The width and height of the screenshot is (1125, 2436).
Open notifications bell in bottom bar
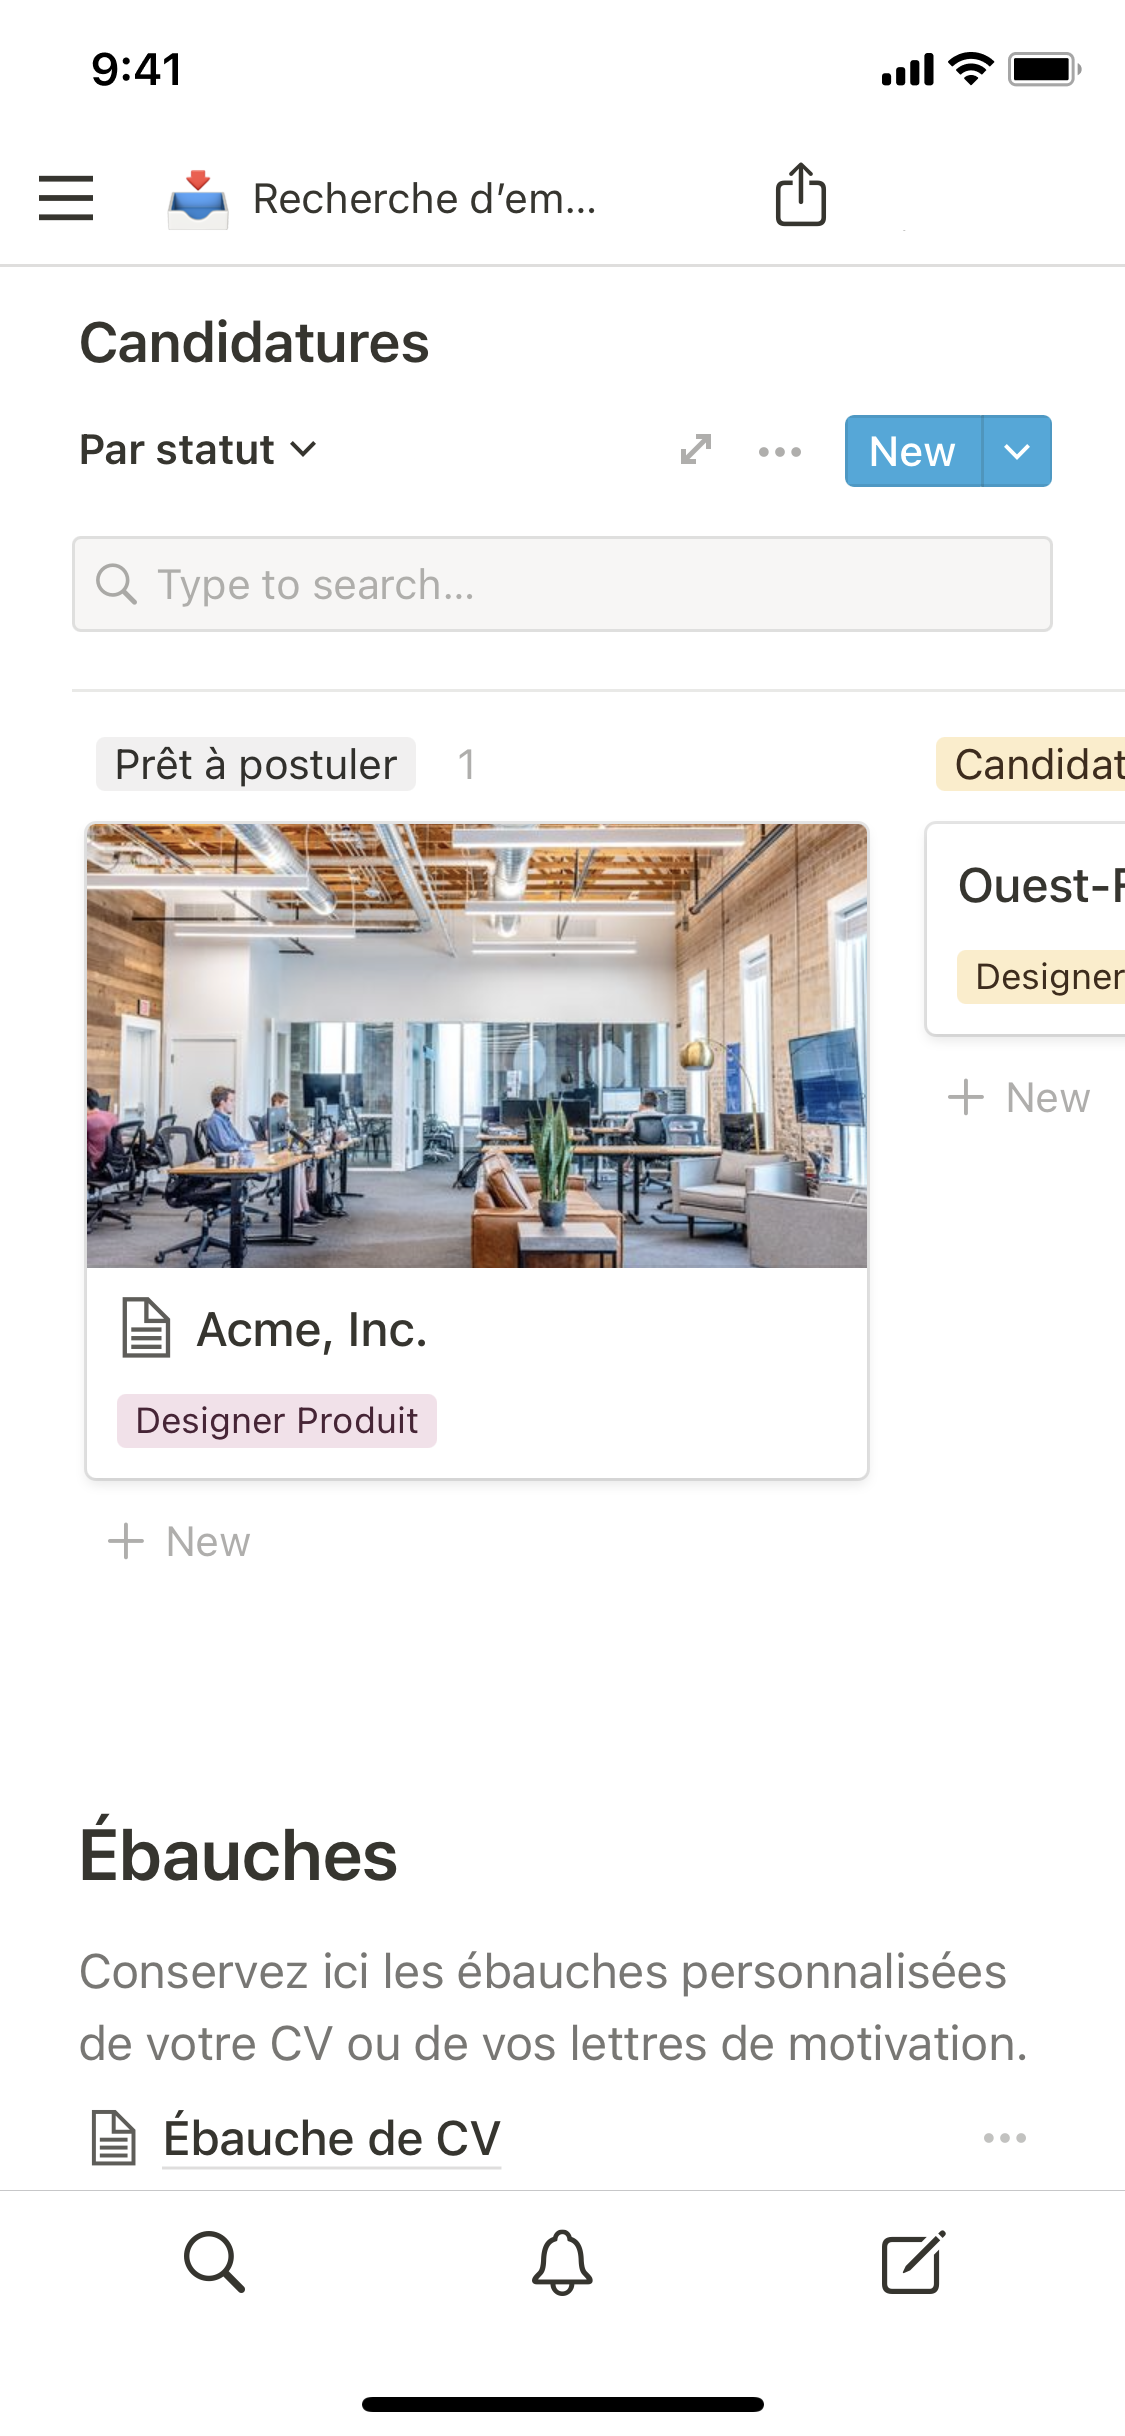pos(562,2262)
